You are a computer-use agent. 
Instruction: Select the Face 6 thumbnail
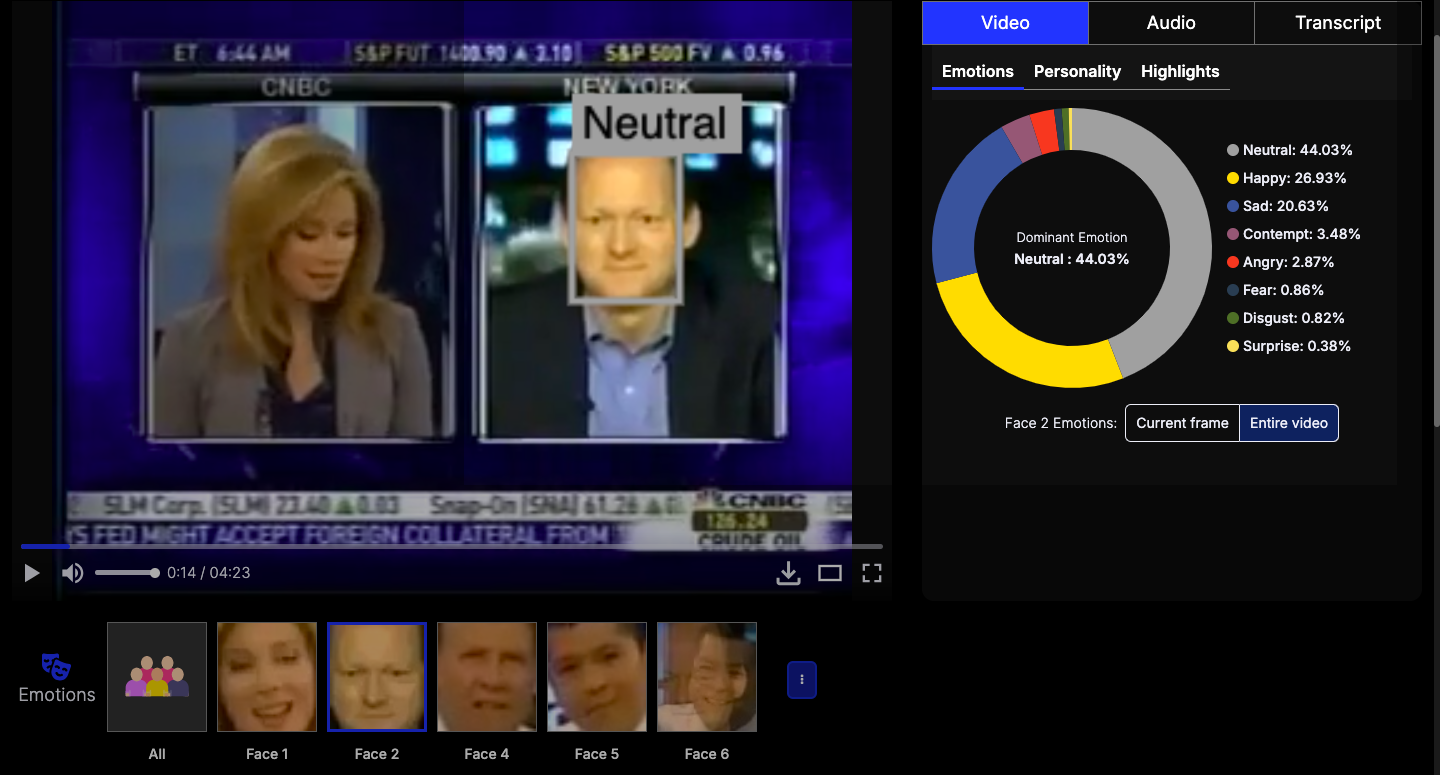click(x=707, y=677)
